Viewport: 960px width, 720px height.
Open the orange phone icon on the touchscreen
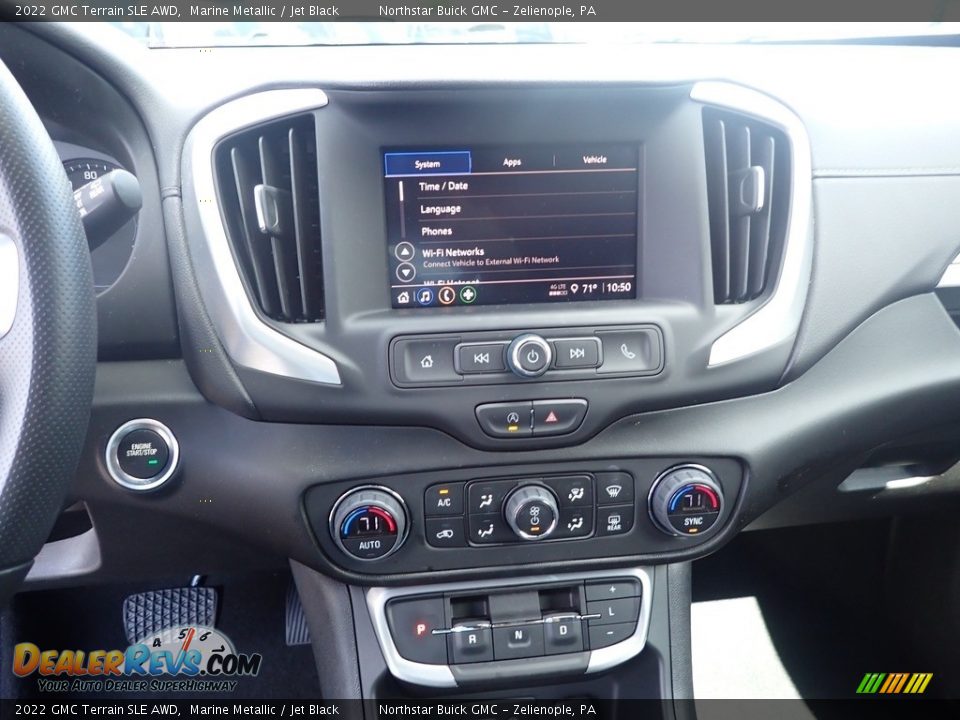(446, 296)
